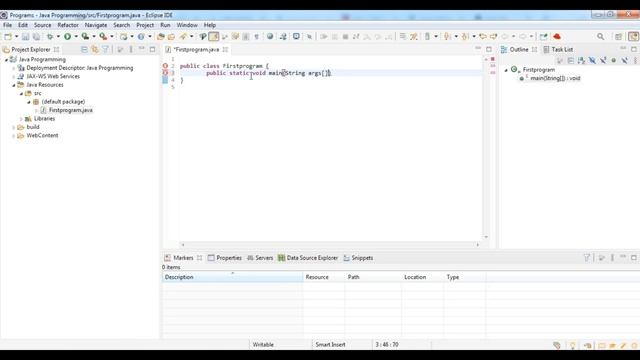
Task: Toggle Mark Occurrences highlighted toolbar button
Action: [x=213, y=37]
